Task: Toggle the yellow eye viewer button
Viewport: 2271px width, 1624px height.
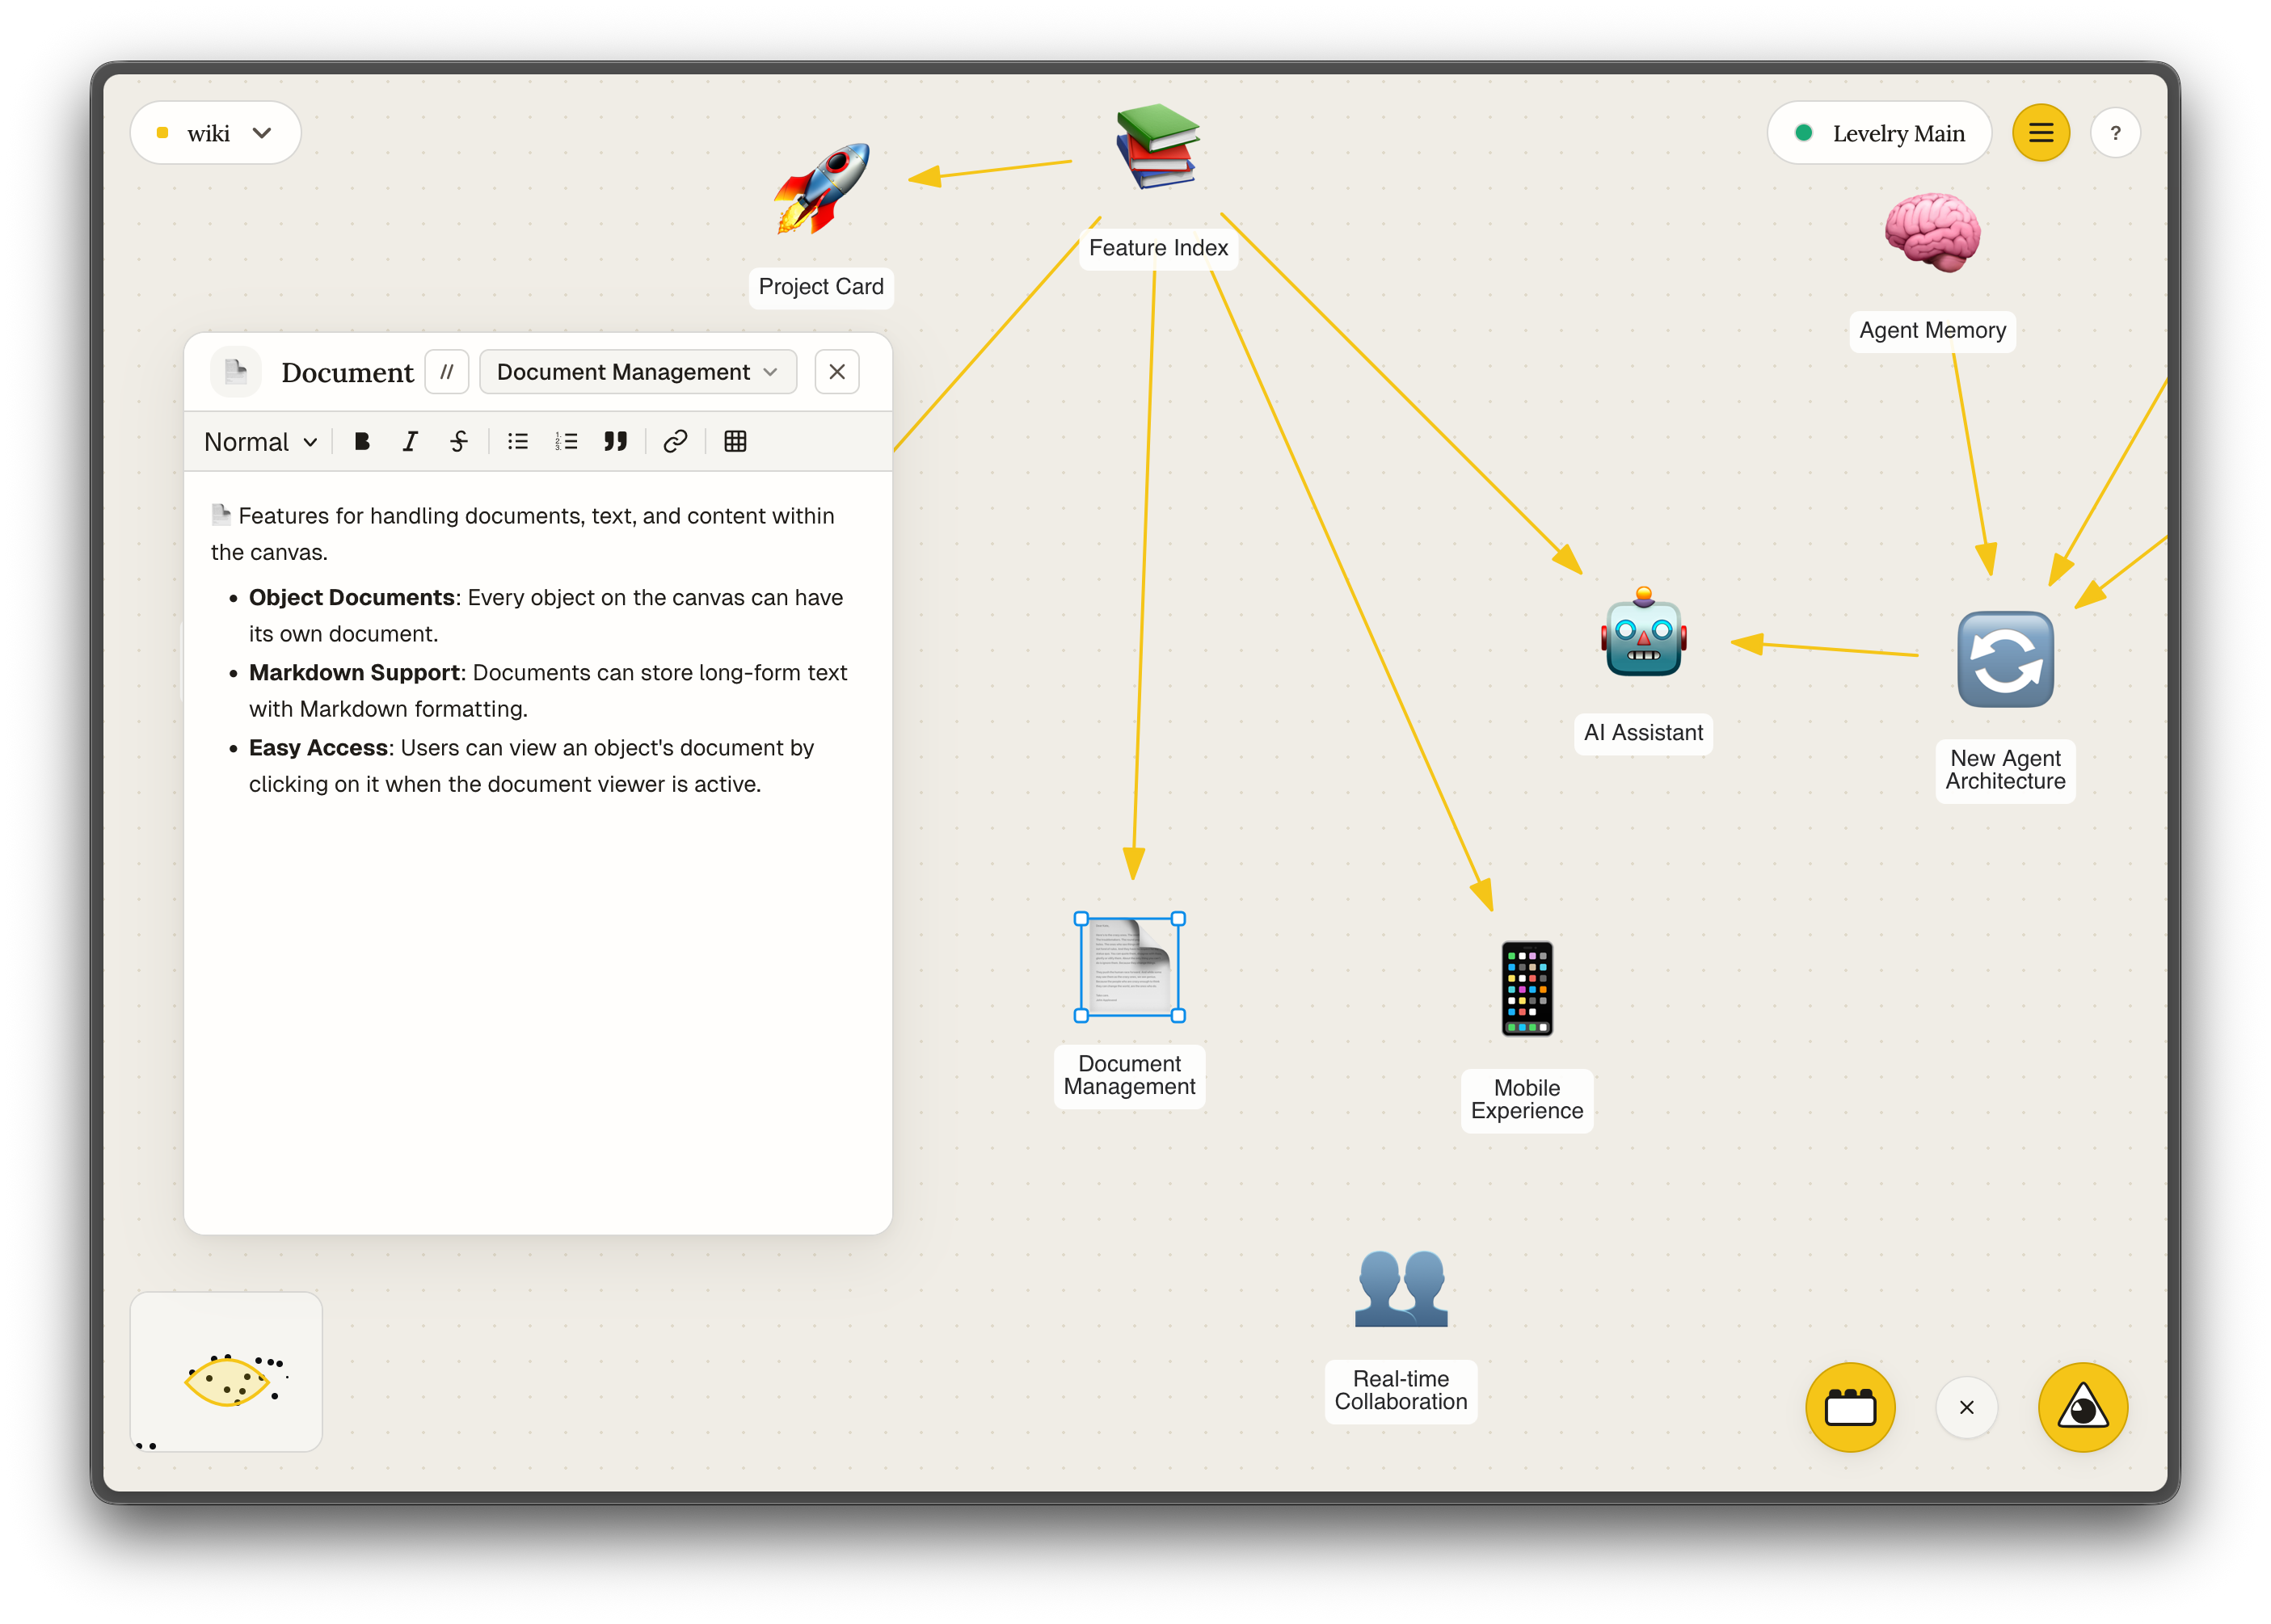Action: [x=2082, y=1407]
